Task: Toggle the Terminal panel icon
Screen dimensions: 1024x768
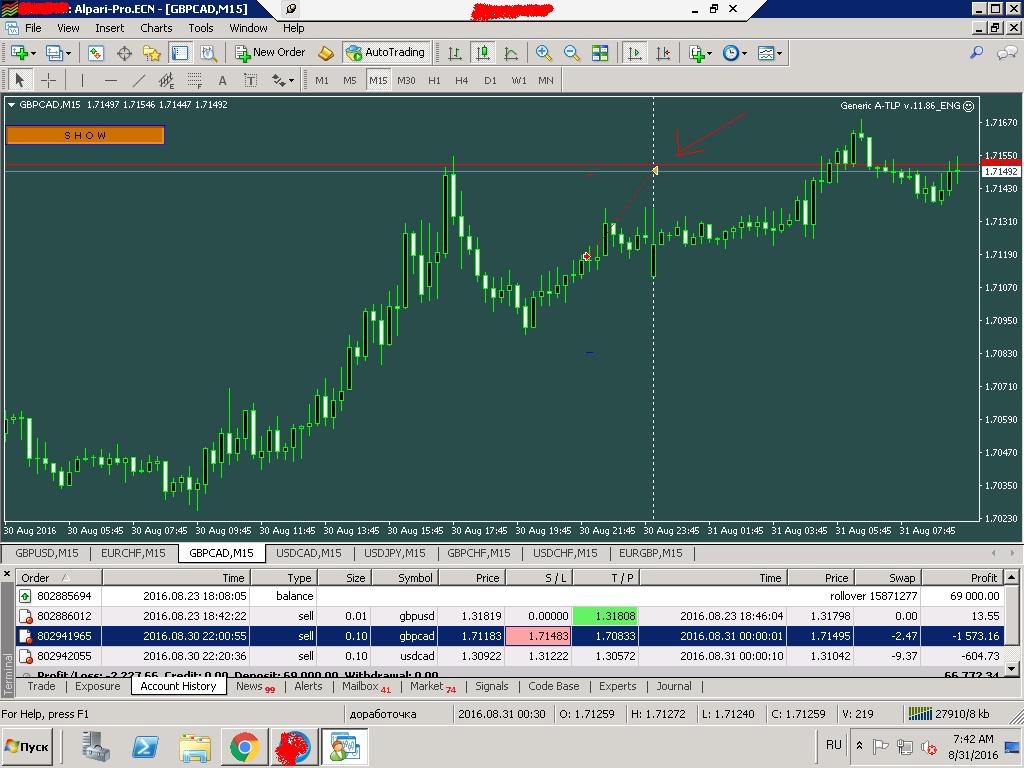Action: click(x=180, y=53)
